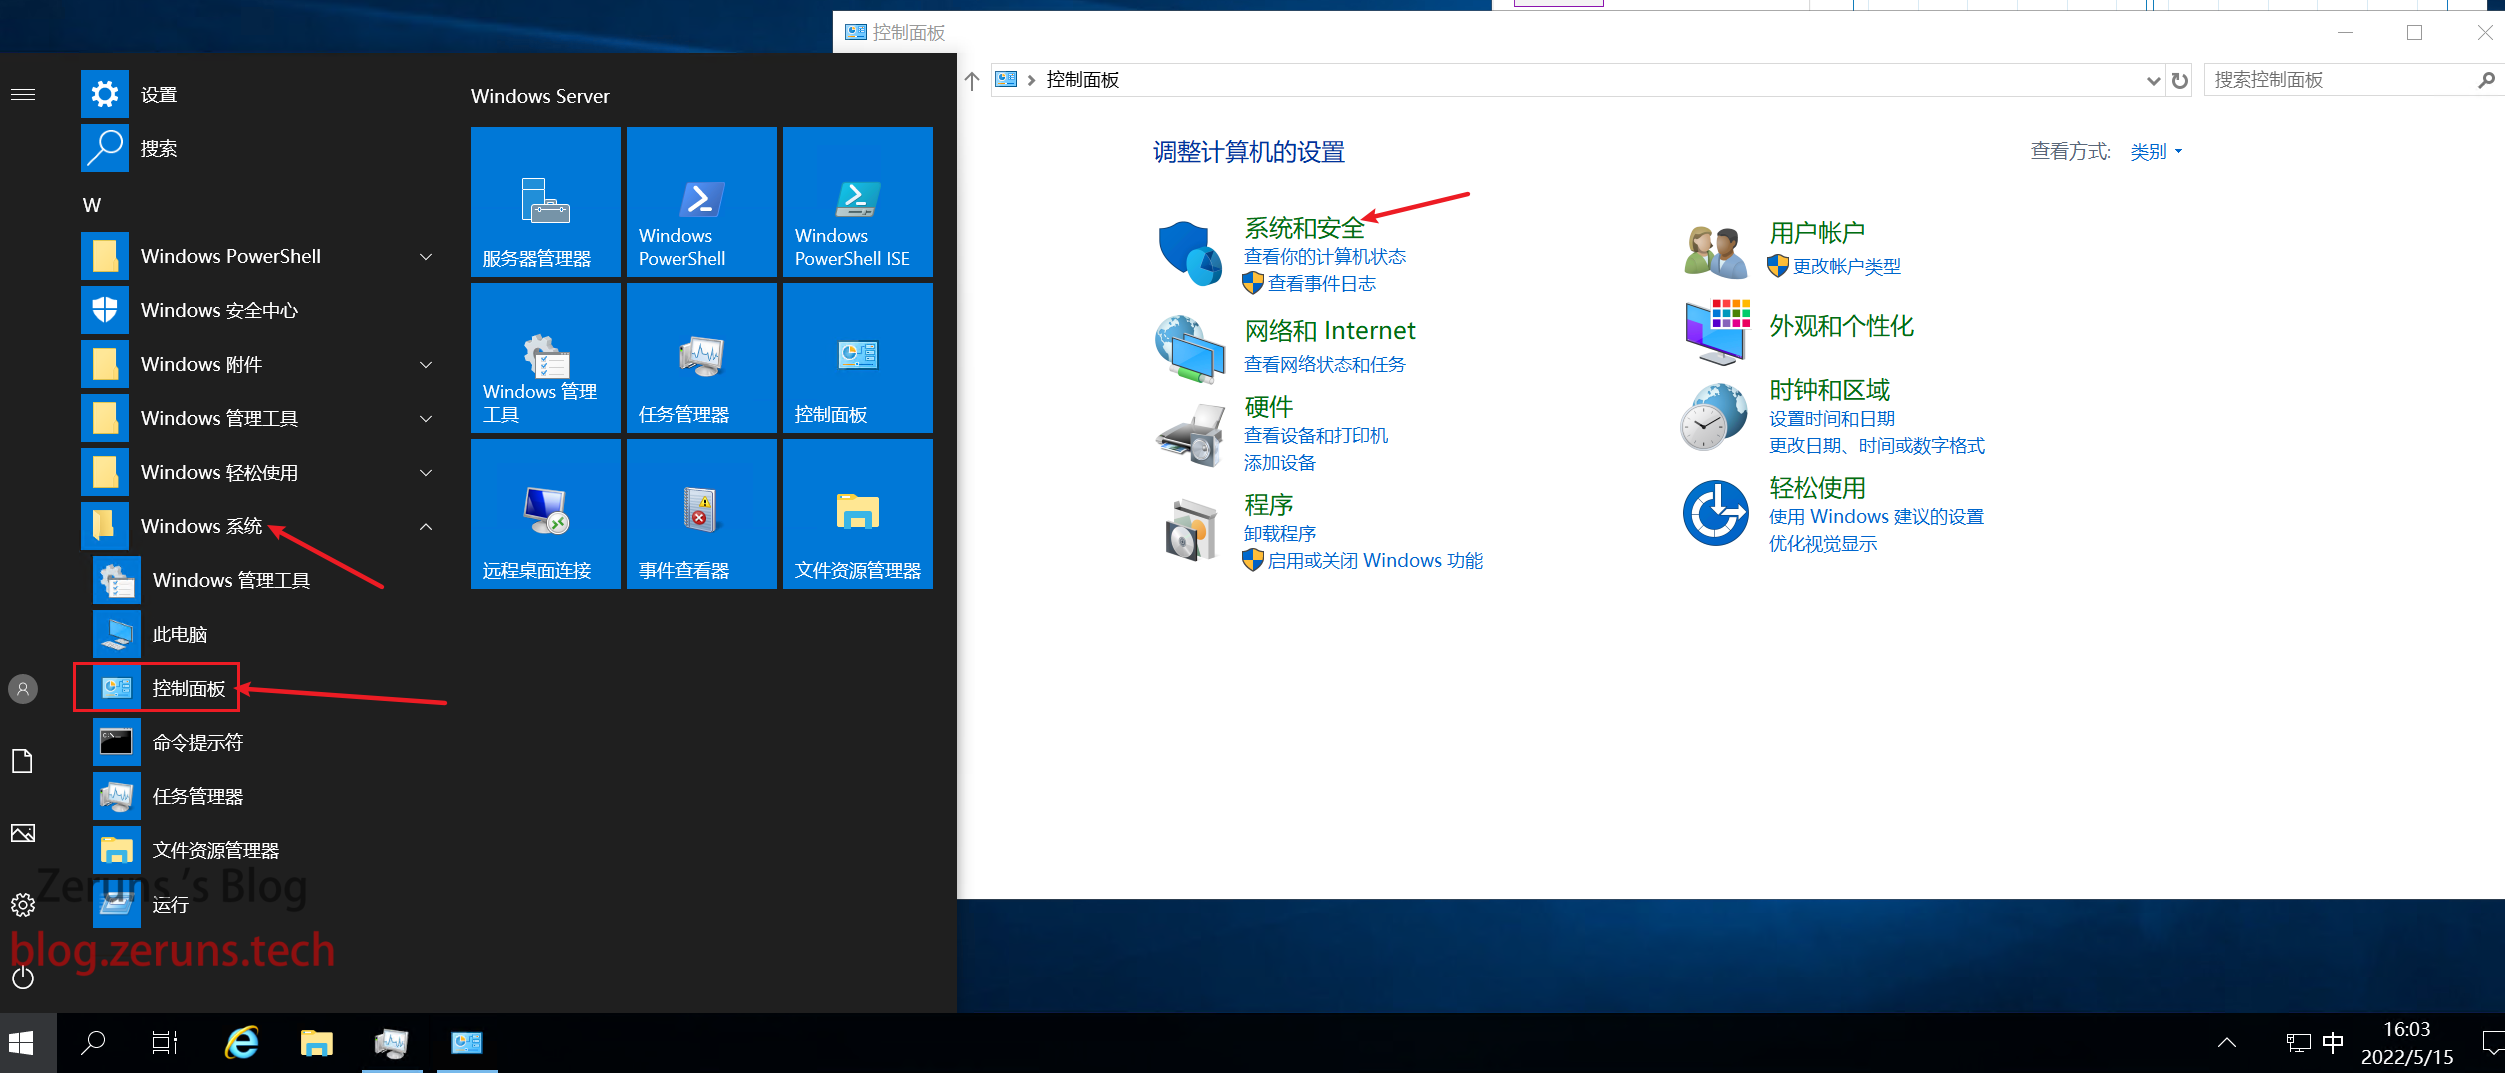Open the 系统和安全 category link
The height and width of the screenshot is (1073, 2505).
tap(1304, 228)
